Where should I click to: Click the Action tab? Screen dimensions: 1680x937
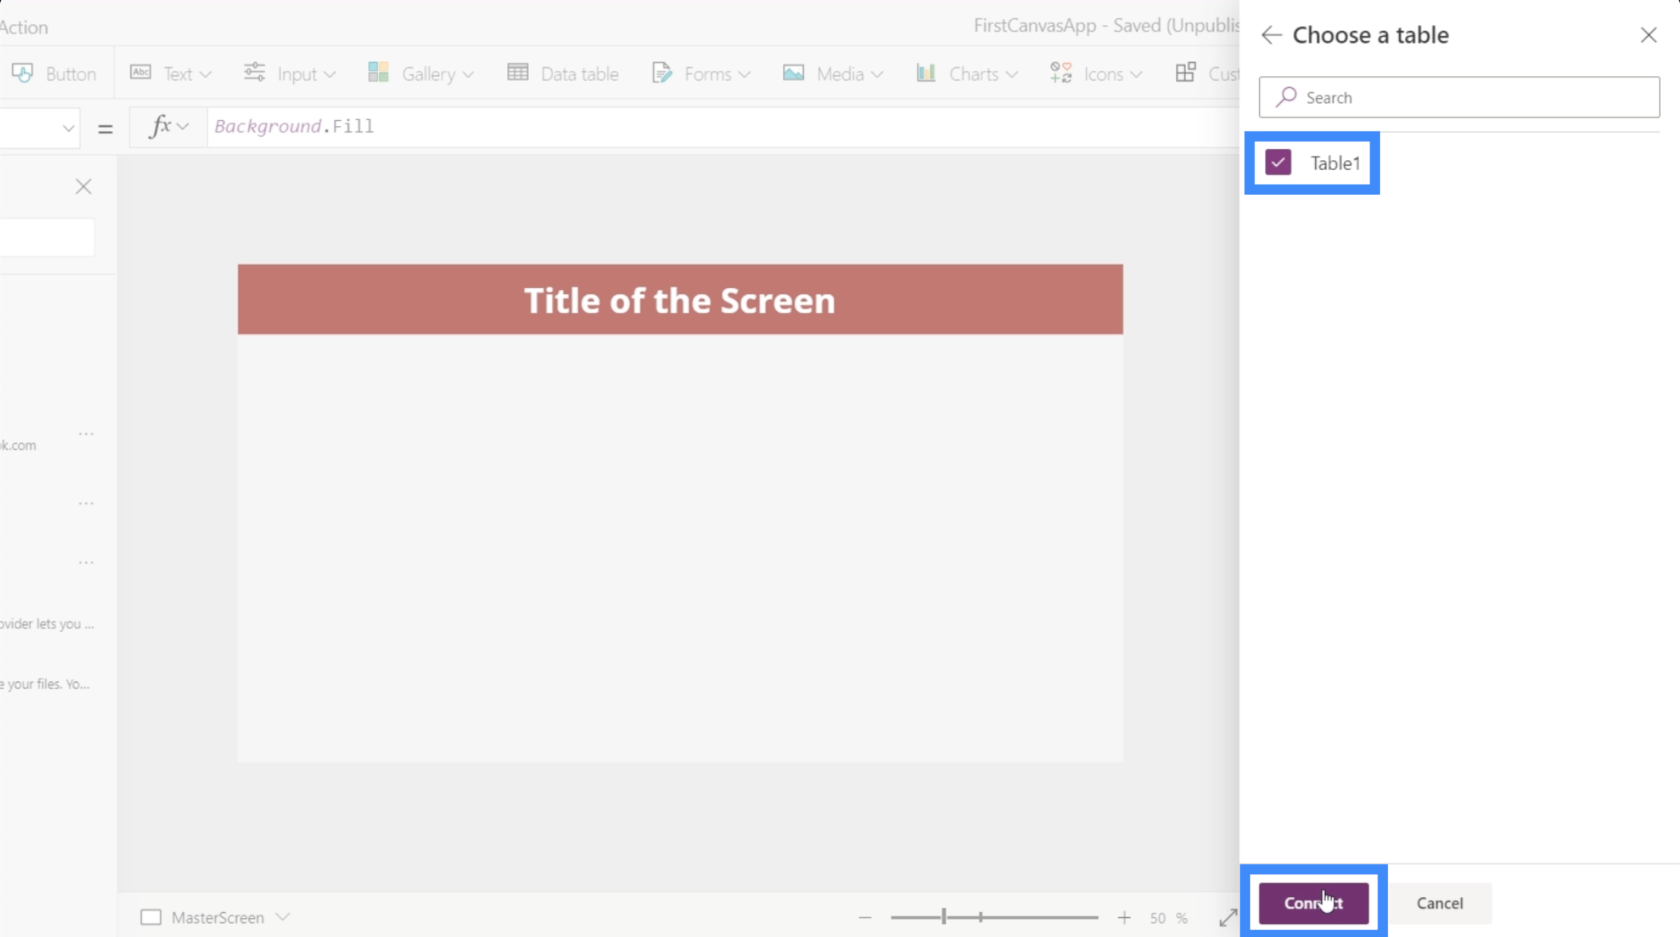coord(24,27)
